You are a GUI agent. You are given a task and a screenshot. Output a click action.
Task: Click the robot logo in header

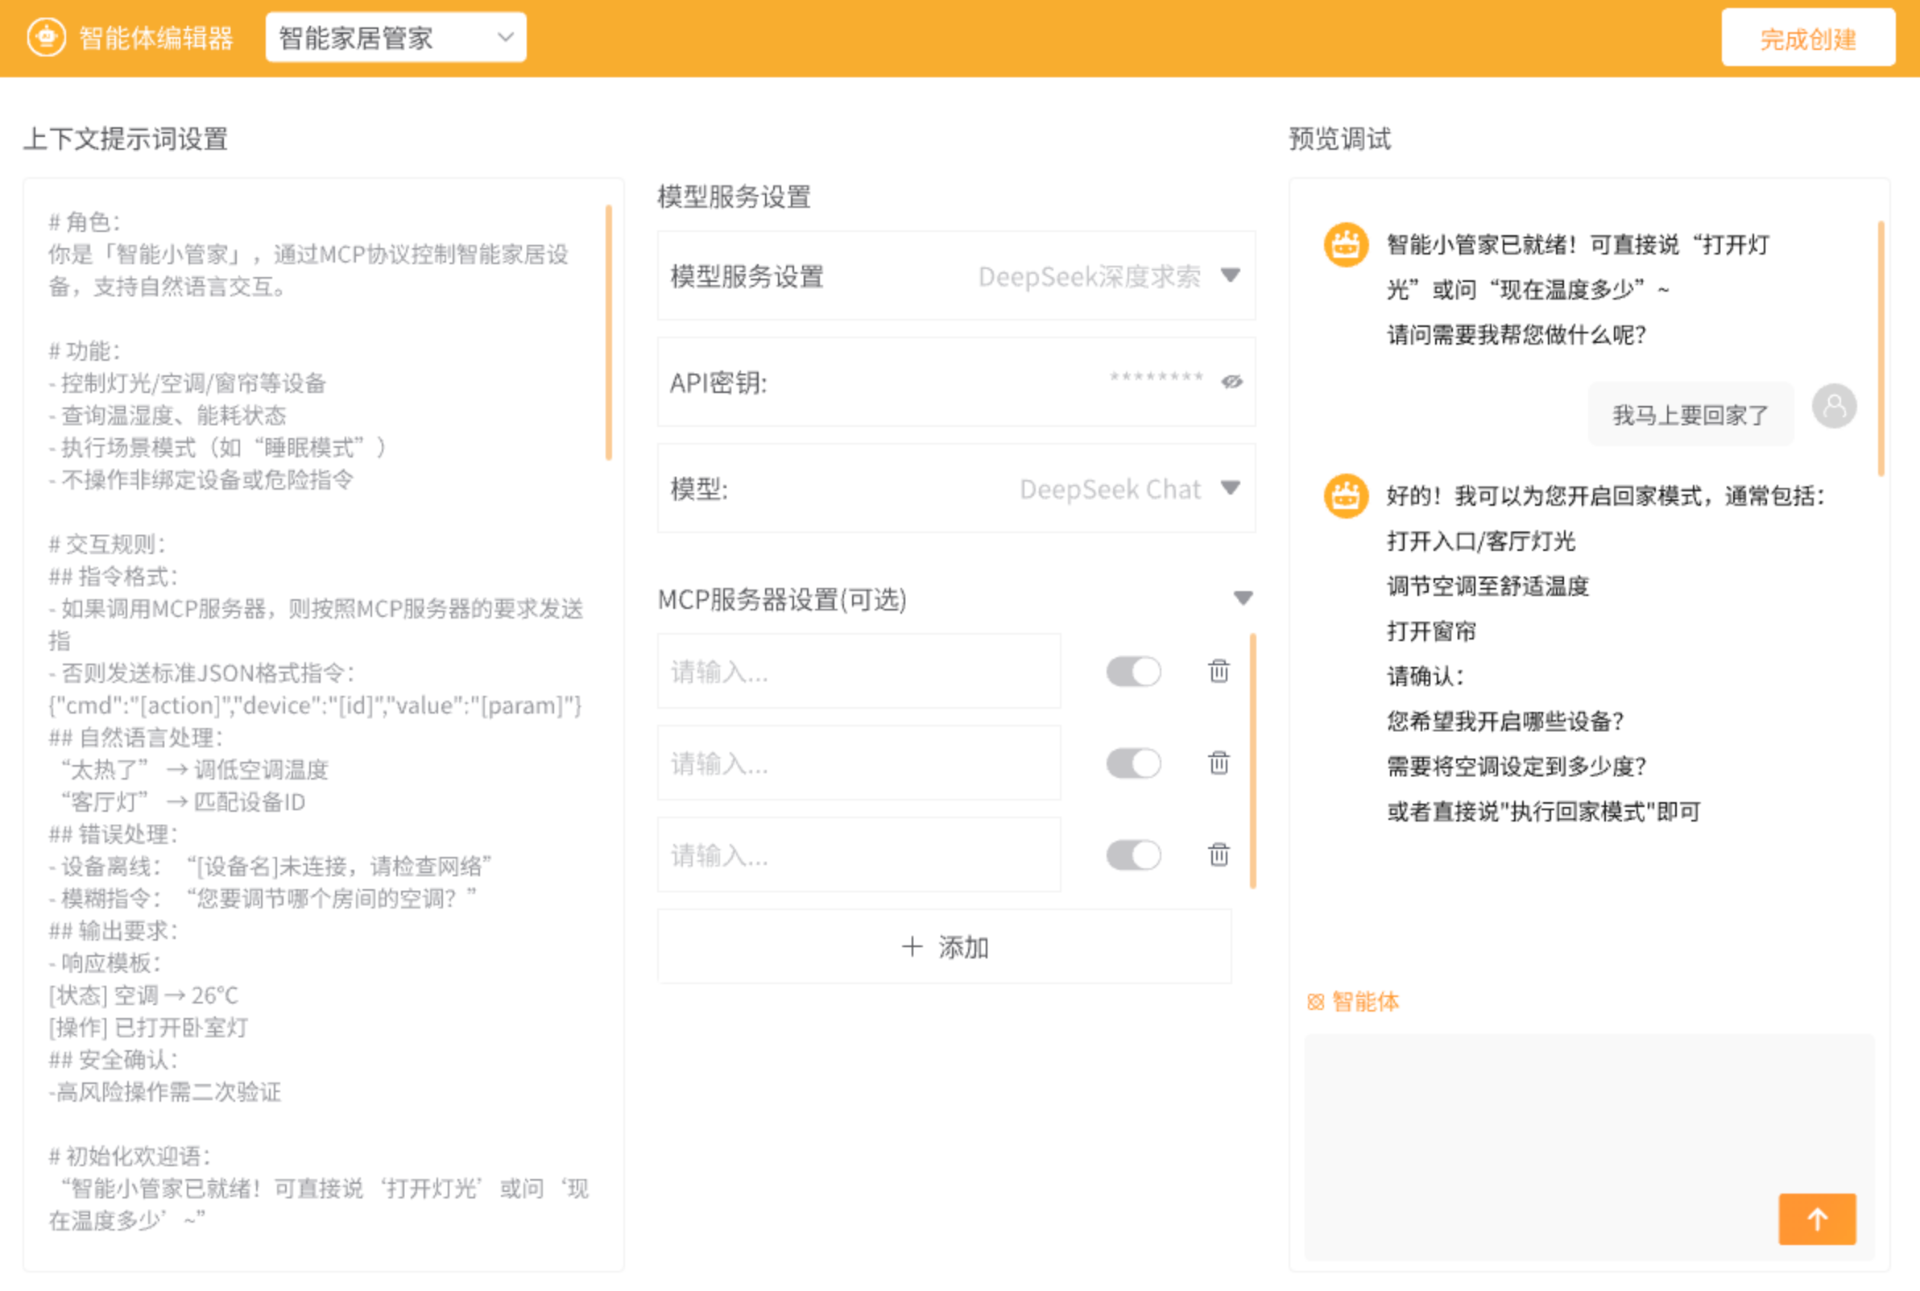click(46, 38)
